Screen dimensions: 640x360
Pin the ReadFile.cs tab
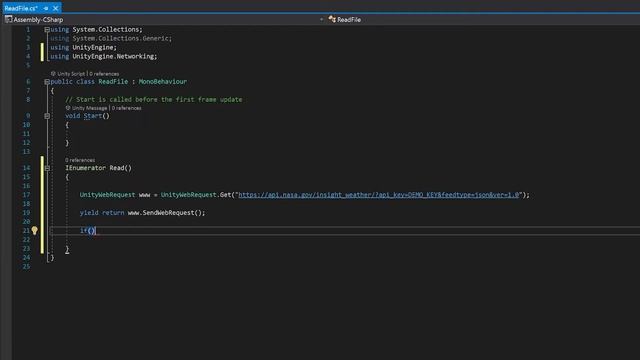click(x=46, y=8)
